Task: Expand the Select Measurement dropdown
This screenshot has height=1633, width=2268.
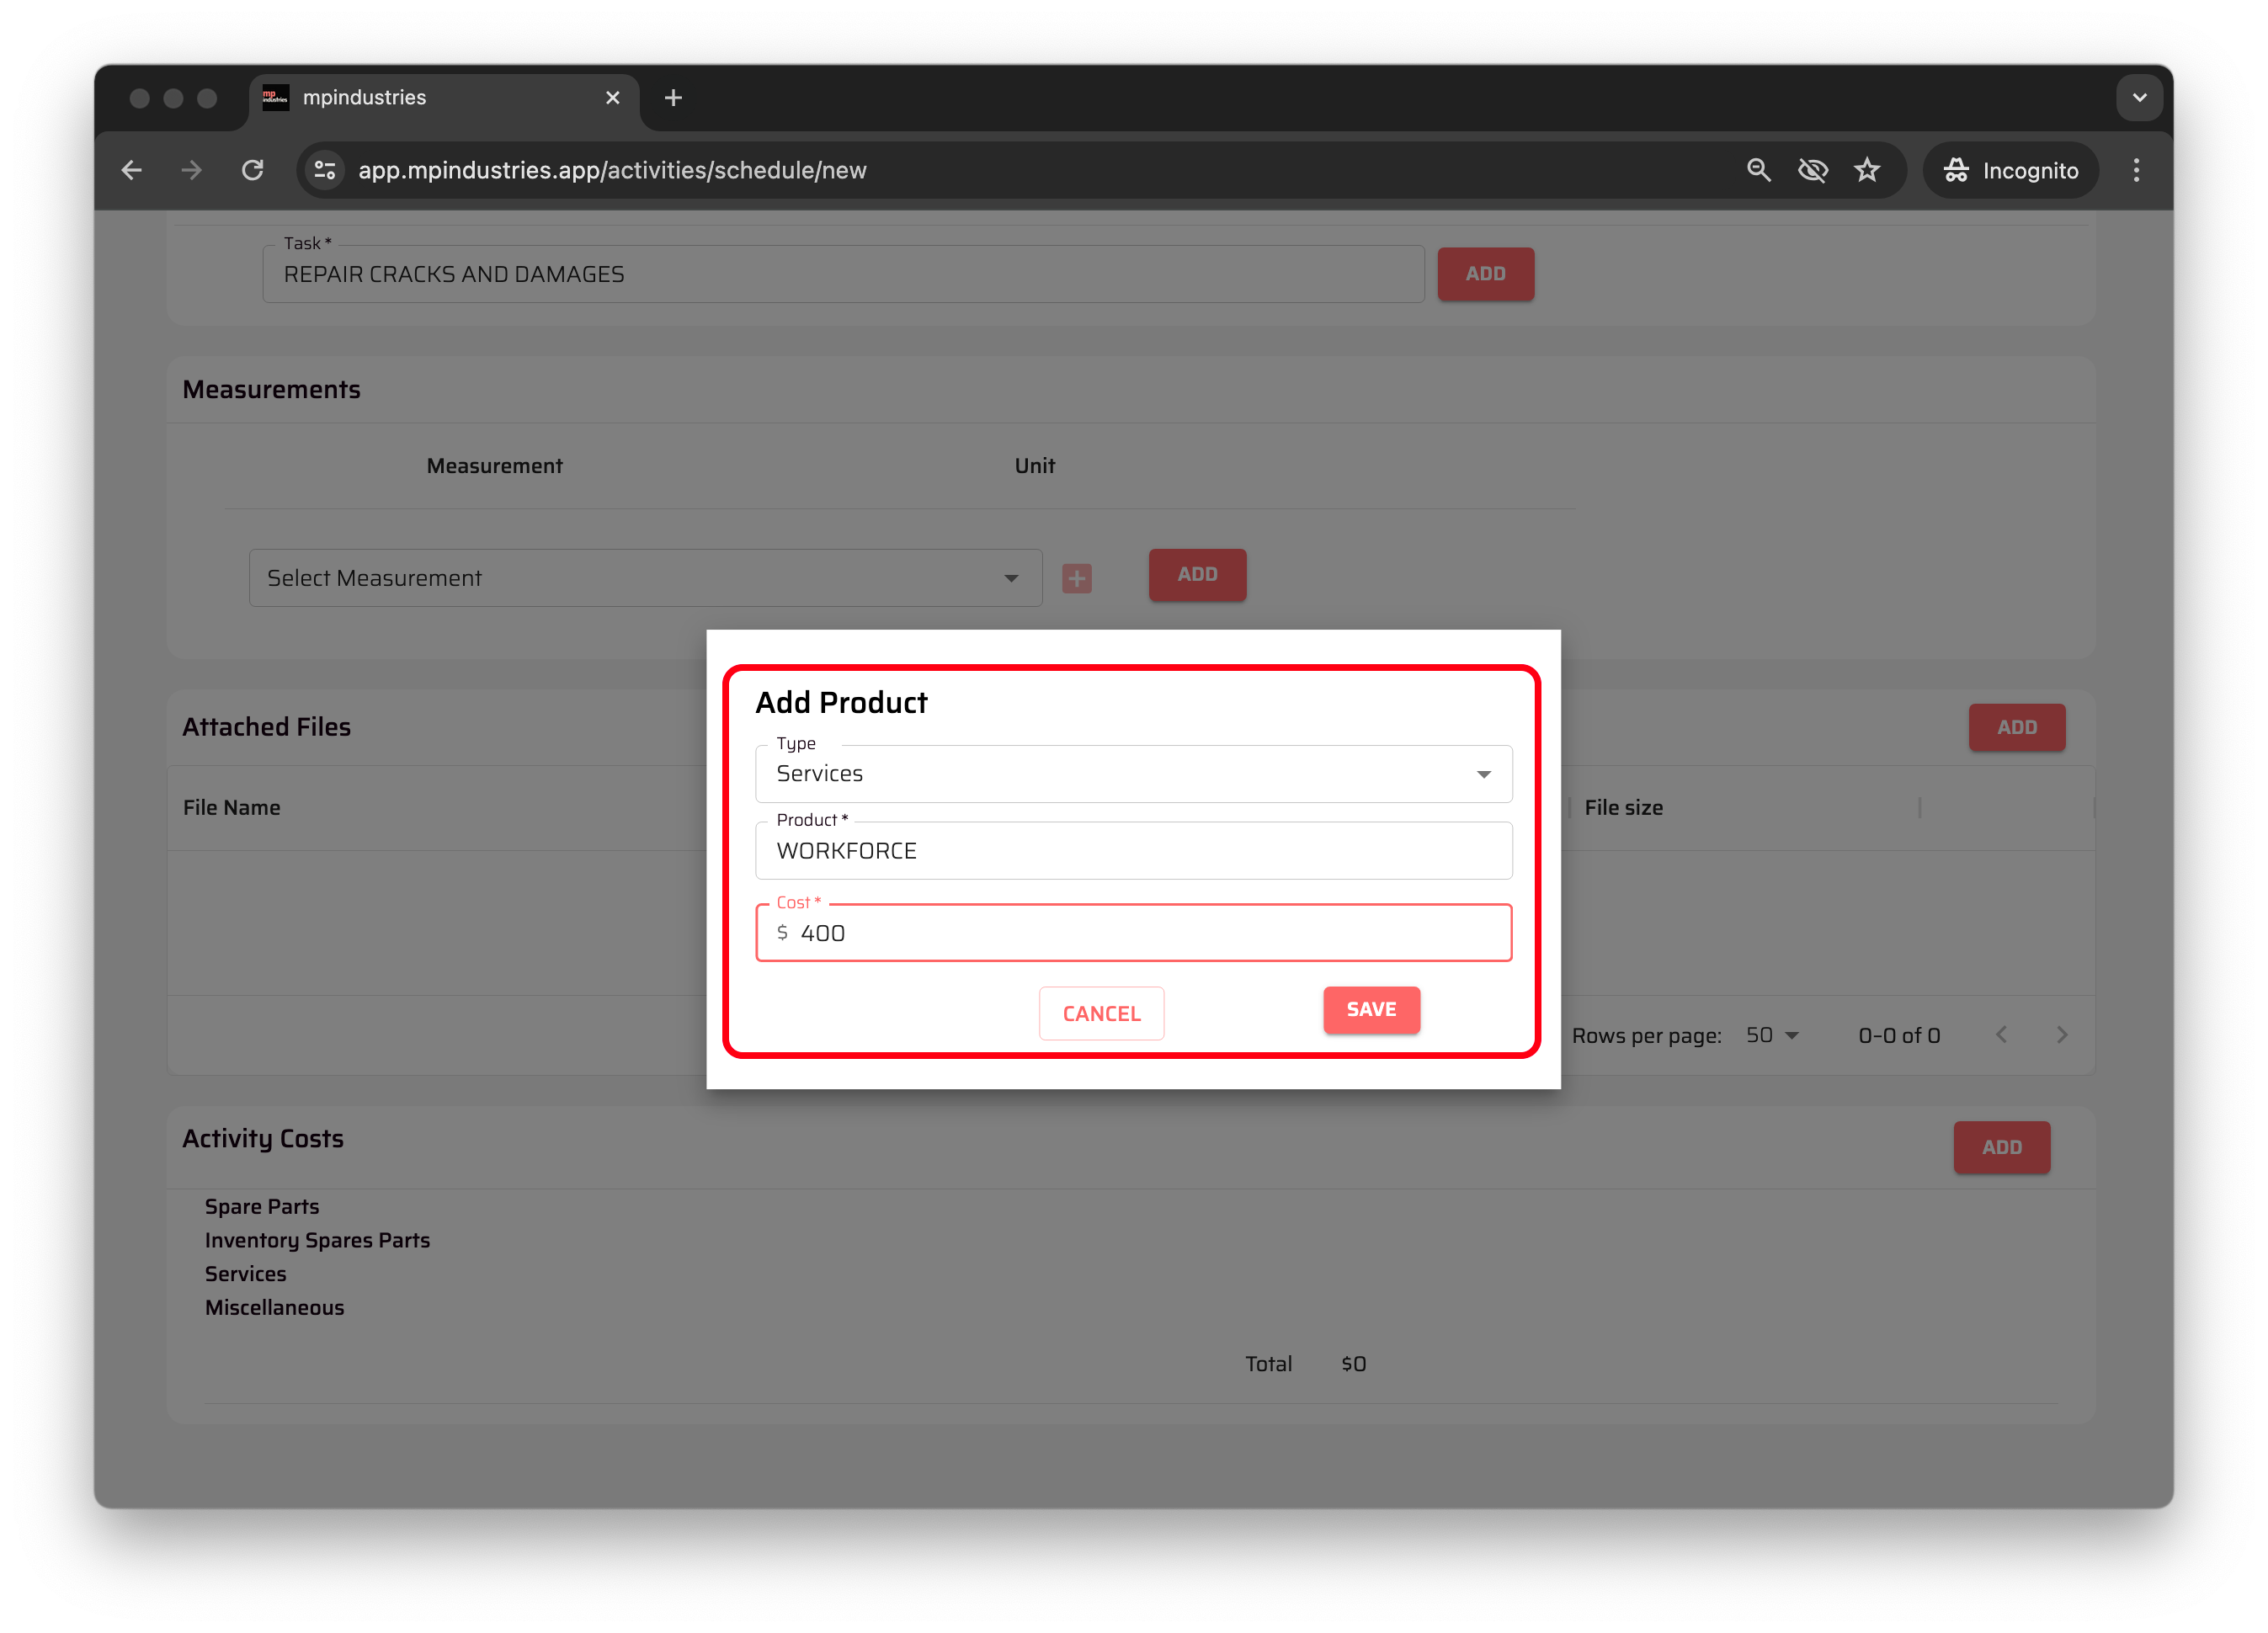Action: point(645,578)
